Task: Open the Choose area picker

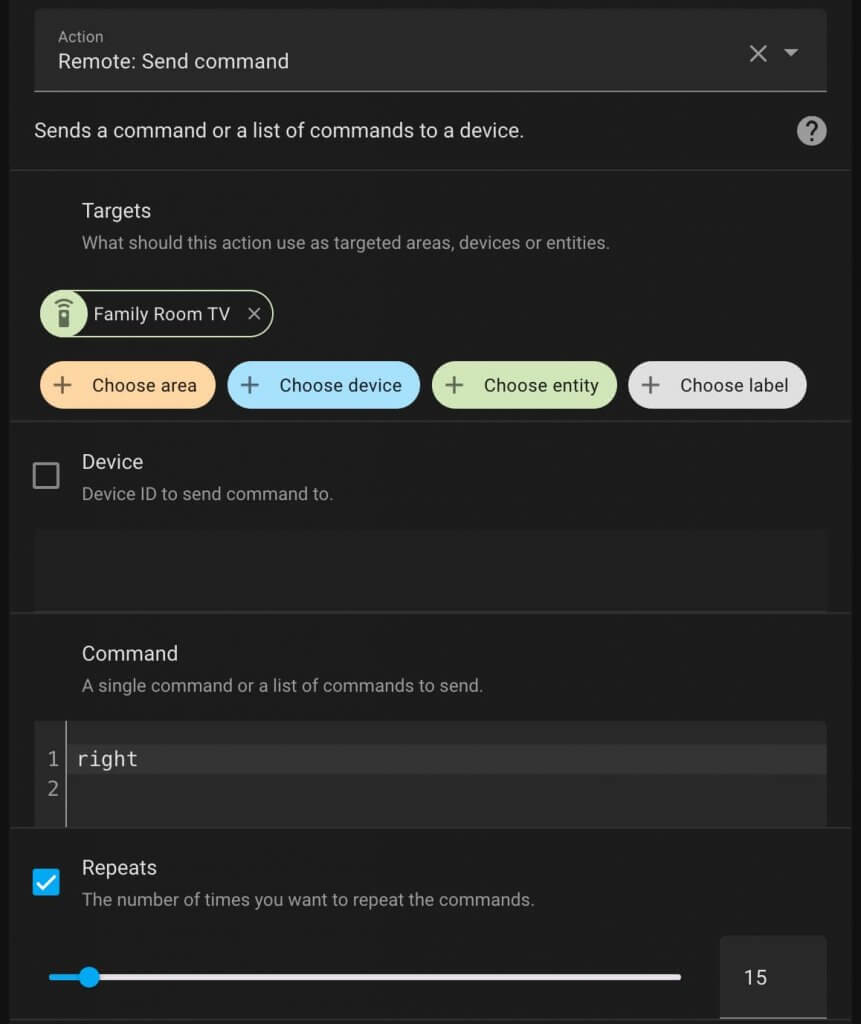Action: tap(127, 384)
